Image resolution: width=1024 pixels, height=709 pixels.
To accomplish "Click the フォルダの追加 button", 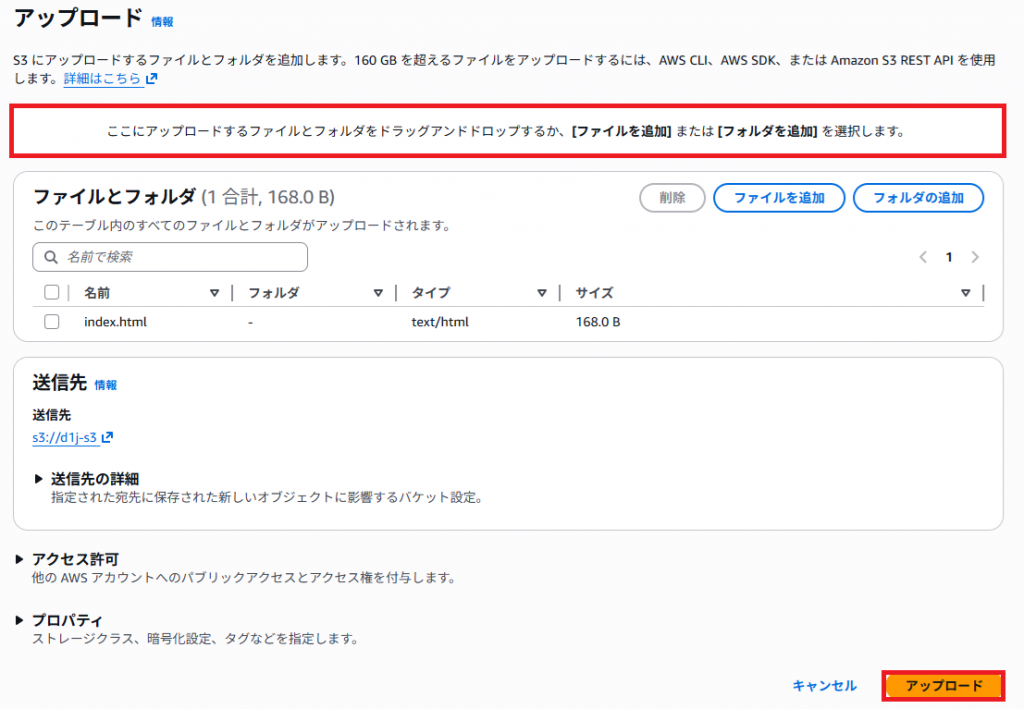I will click(x=918, y=198).
